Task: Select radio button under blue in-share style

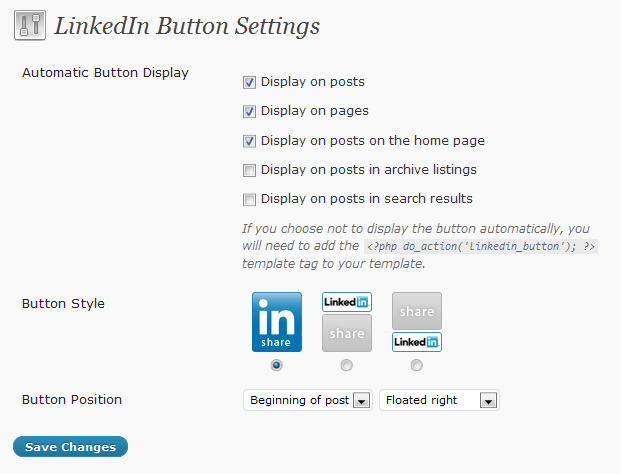Action: (x=276, y=365)
